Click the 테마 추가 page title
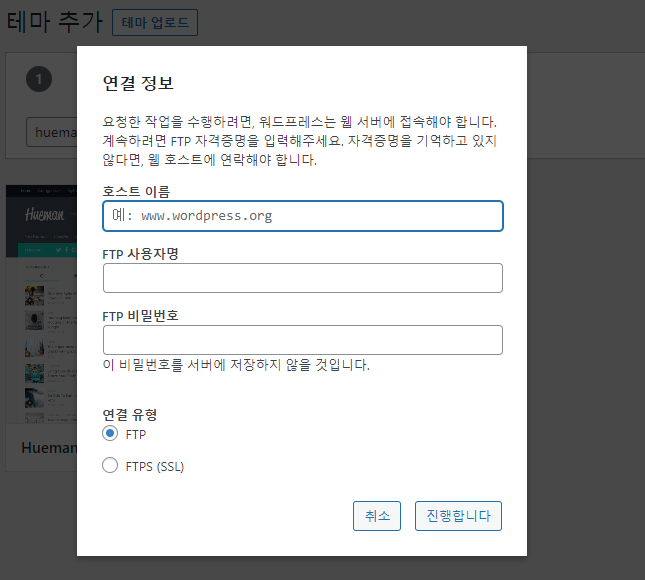 (55, 22)
